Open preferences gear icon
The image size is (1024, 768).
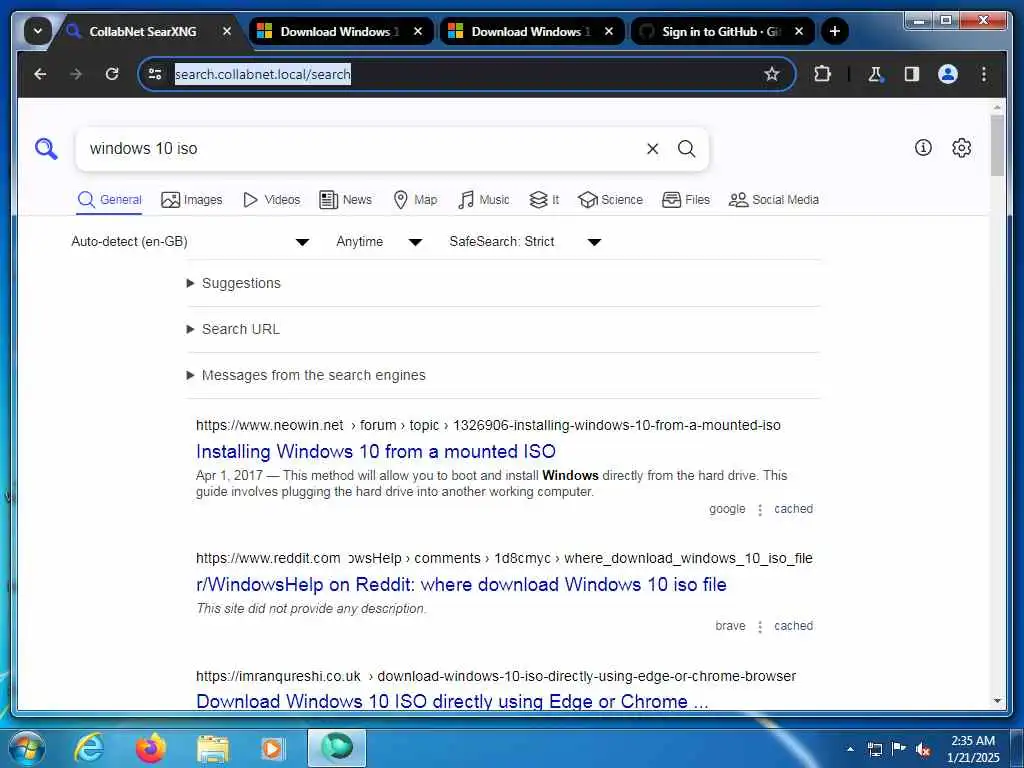click(x=961, y=148)
